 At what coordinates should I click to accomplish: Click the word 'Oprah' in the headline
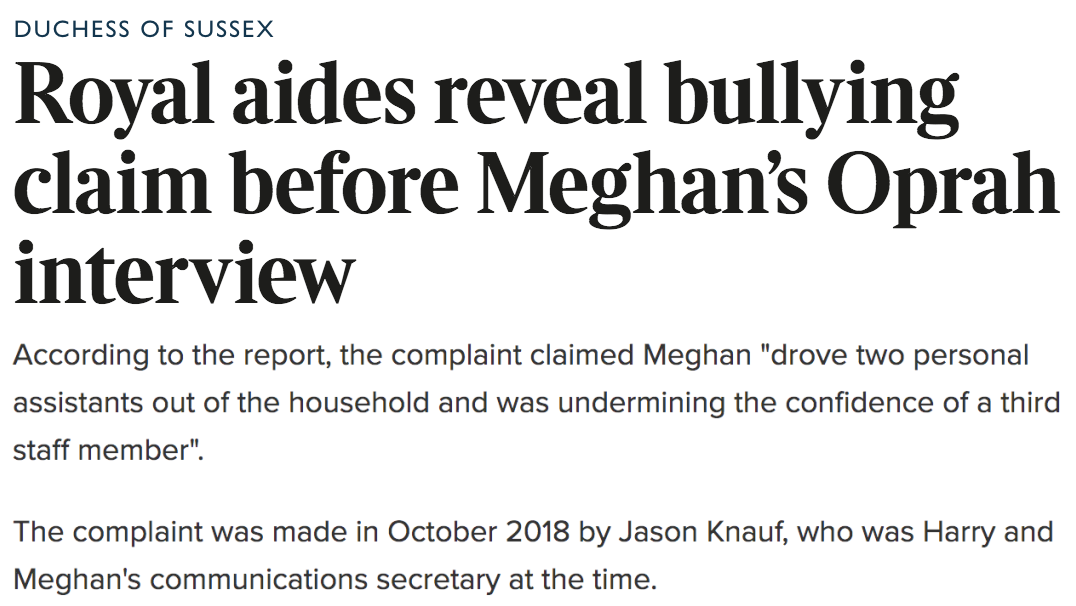943,182
